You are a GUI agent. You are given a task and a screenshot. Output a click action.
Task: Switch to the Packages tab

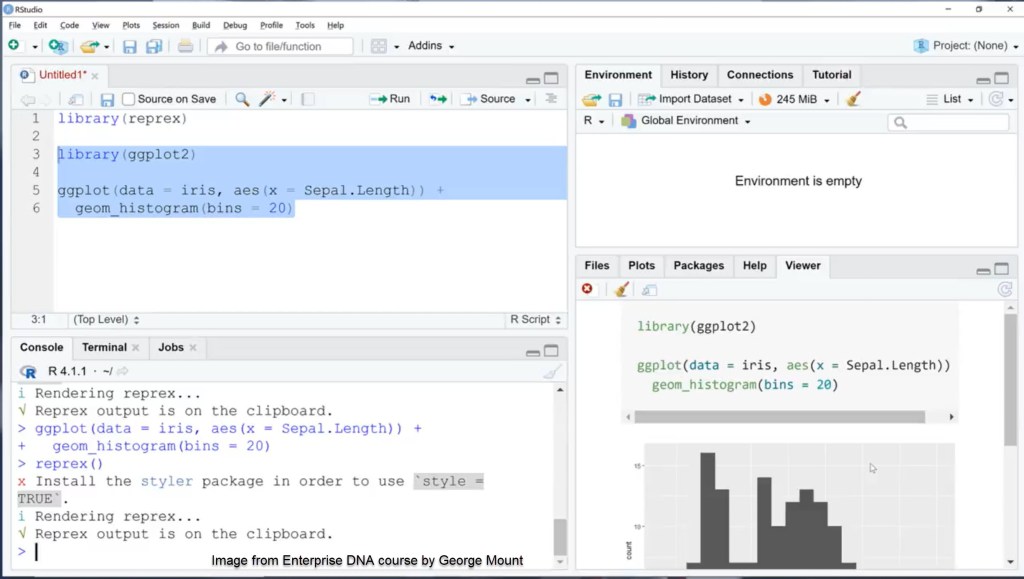tap(698, 266)
